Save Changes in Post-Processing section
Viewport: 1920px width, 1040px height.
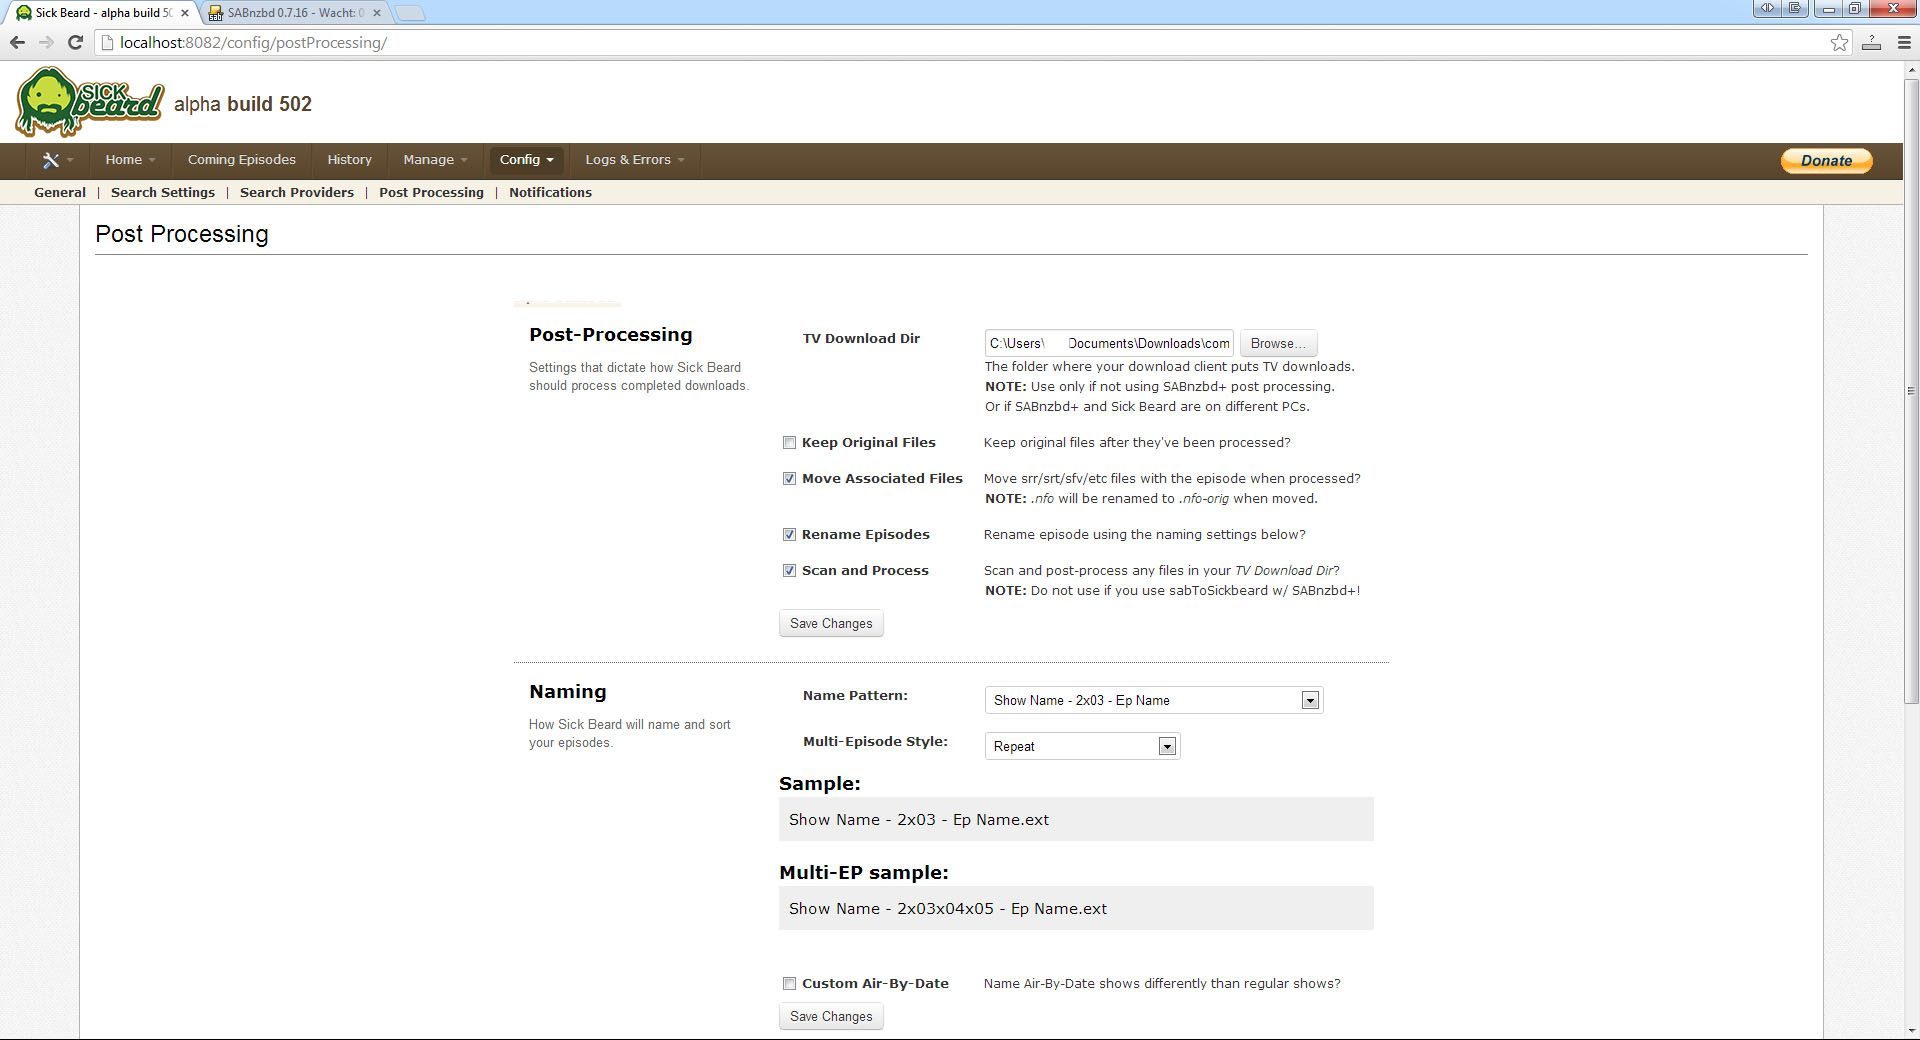pos(831,623)
